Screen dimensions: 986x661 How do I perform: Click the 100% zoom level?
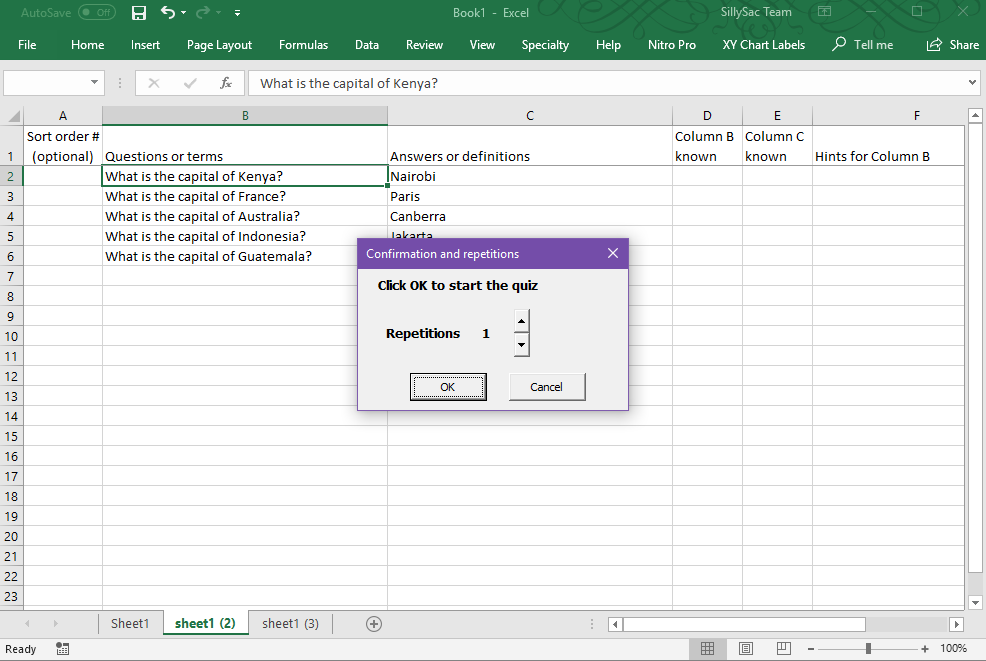click(953, 648)
